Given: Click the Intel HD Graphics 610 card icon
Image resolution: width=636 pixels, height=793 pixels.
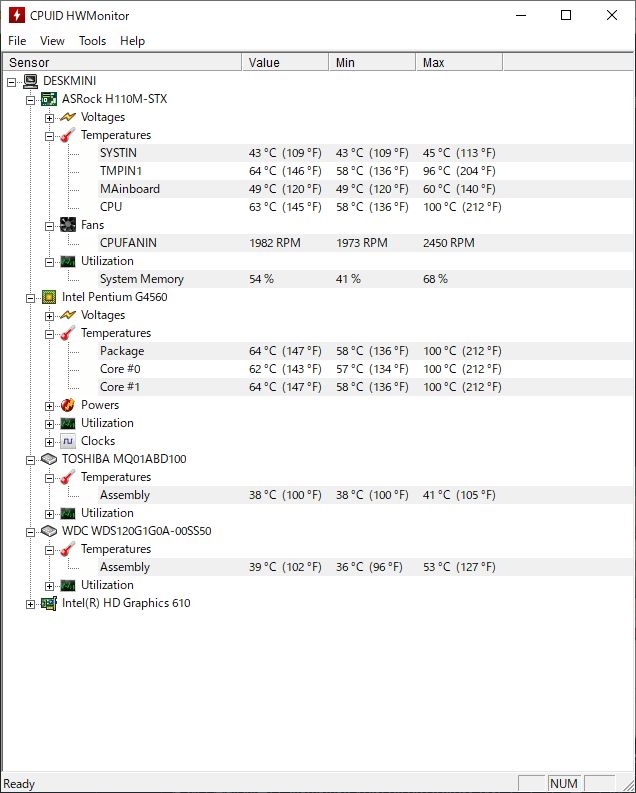Looking at the screenshot, I should (x=49, y=603).
